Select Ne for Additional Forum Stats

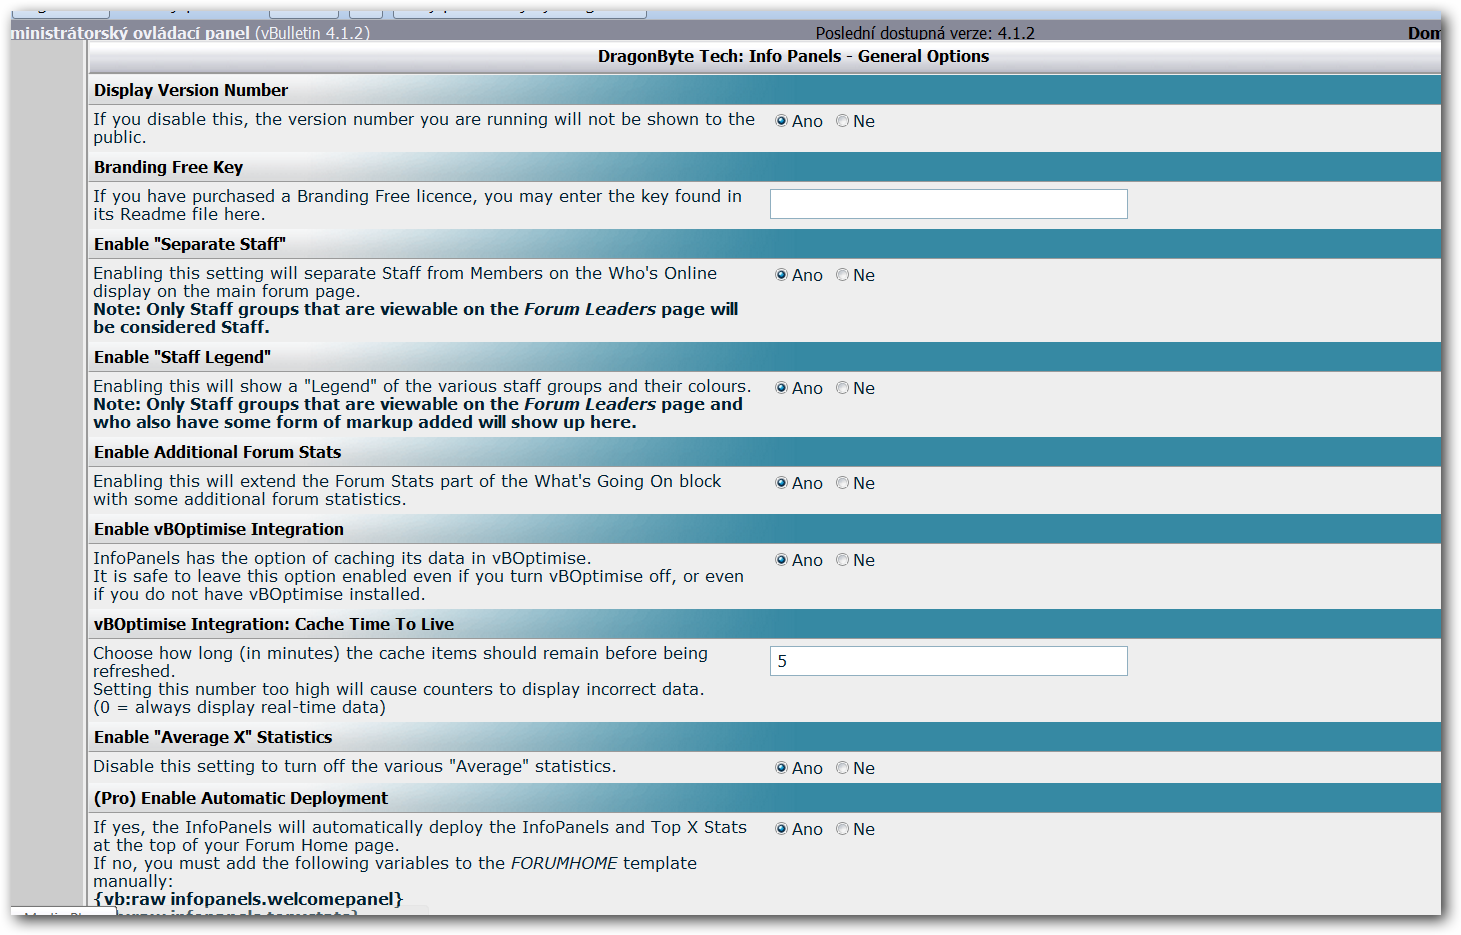coord(843,483)
